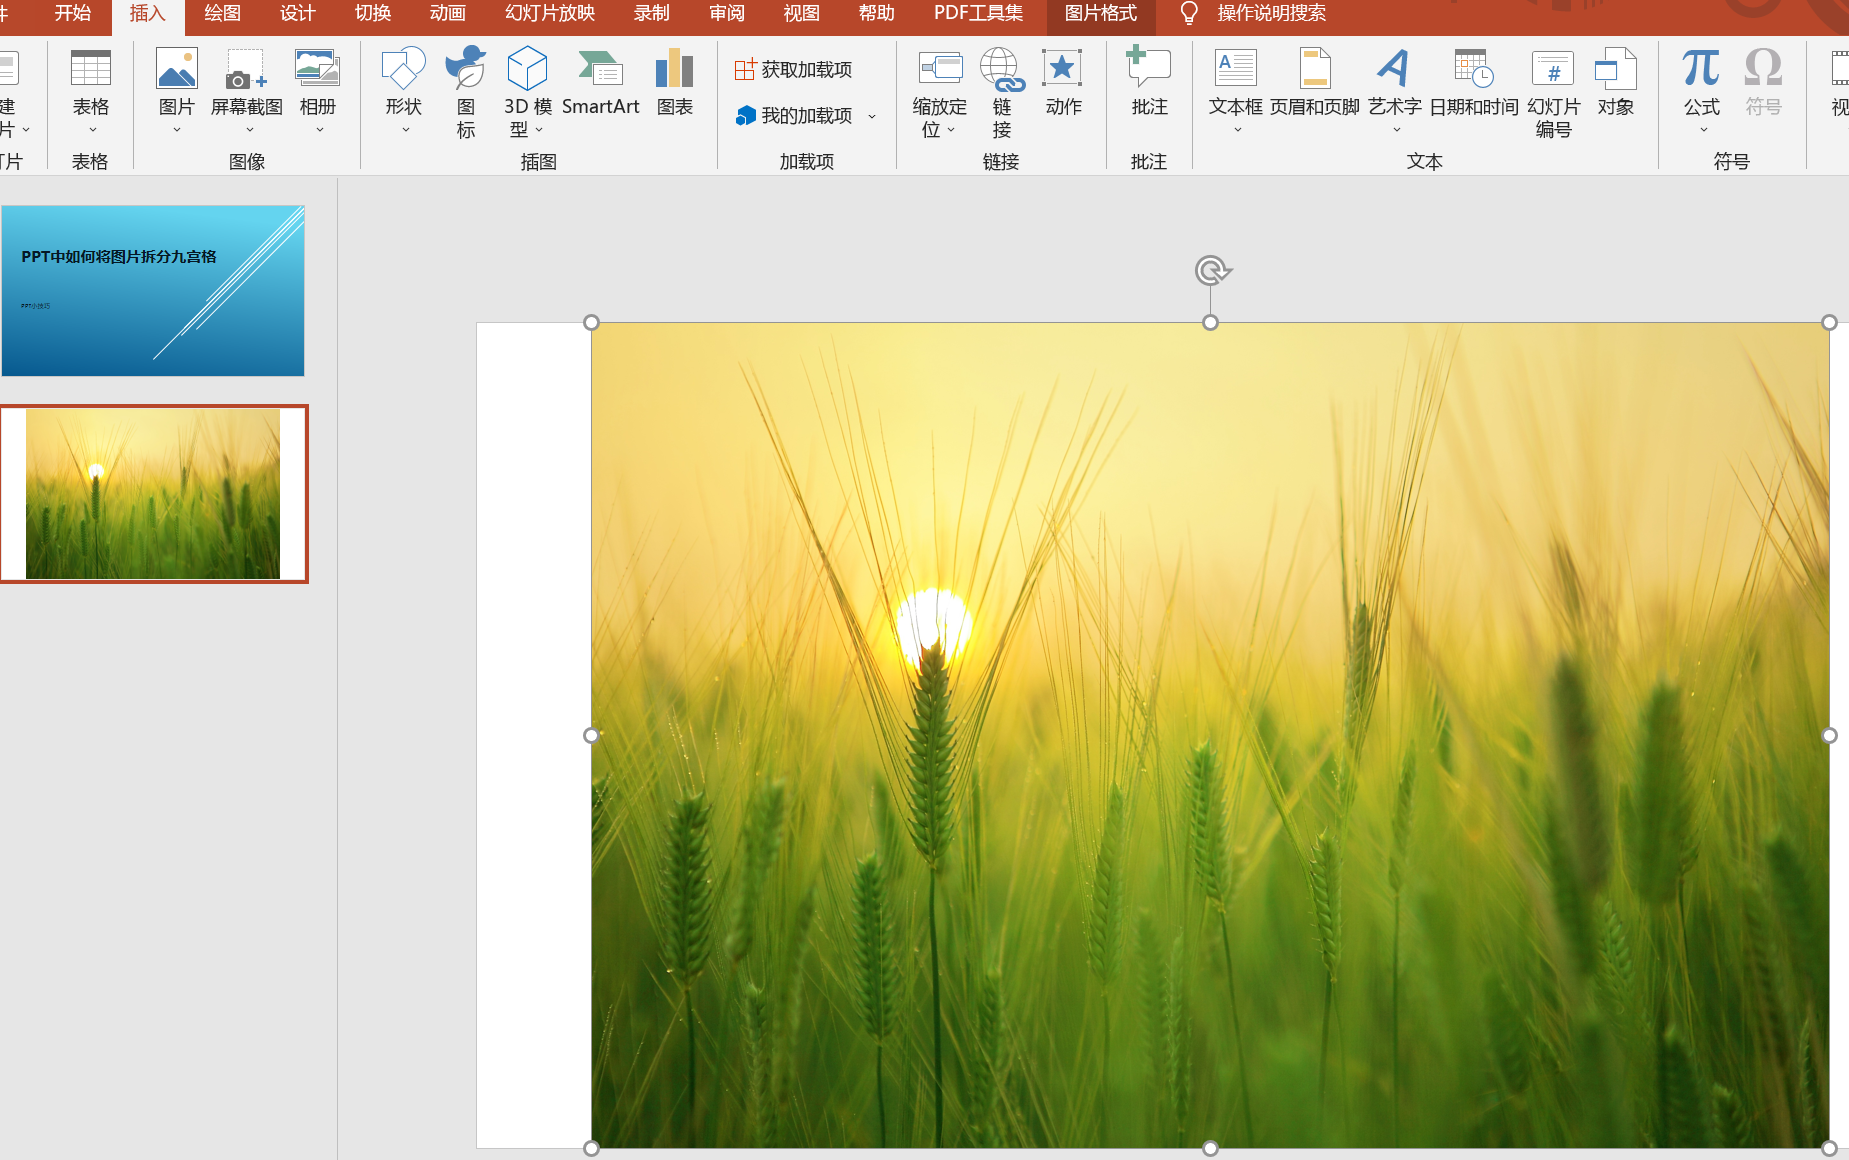Select the title slide thumbnail
1849x1160 pixels.
click(x=153, y=291)
